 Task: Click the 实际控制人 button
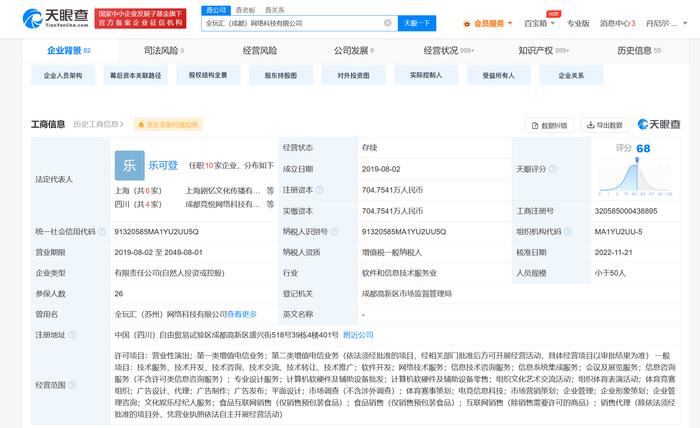click(426, 75)
